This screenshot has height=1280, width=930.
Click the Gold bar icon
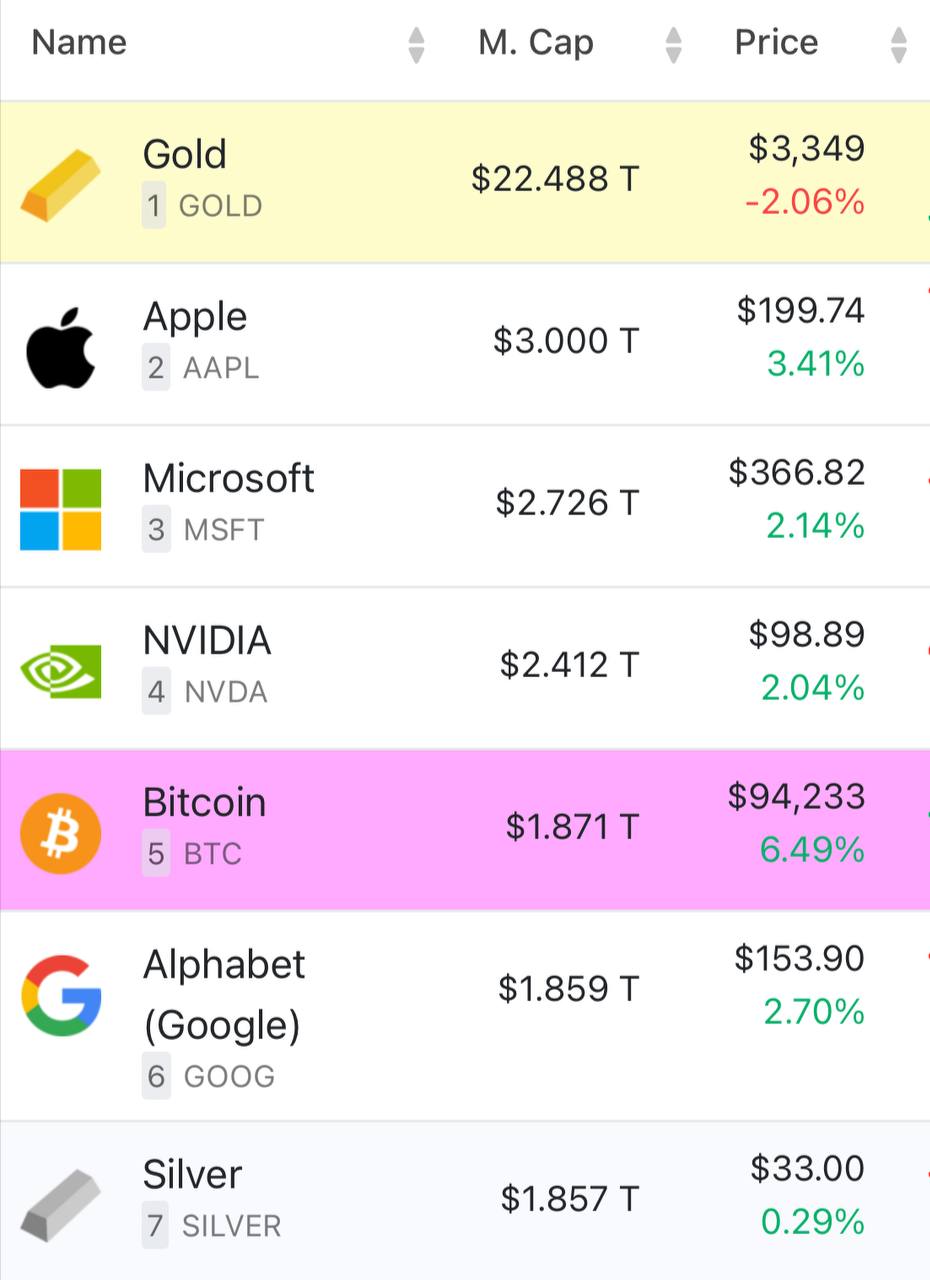click(x=61, y=184)
